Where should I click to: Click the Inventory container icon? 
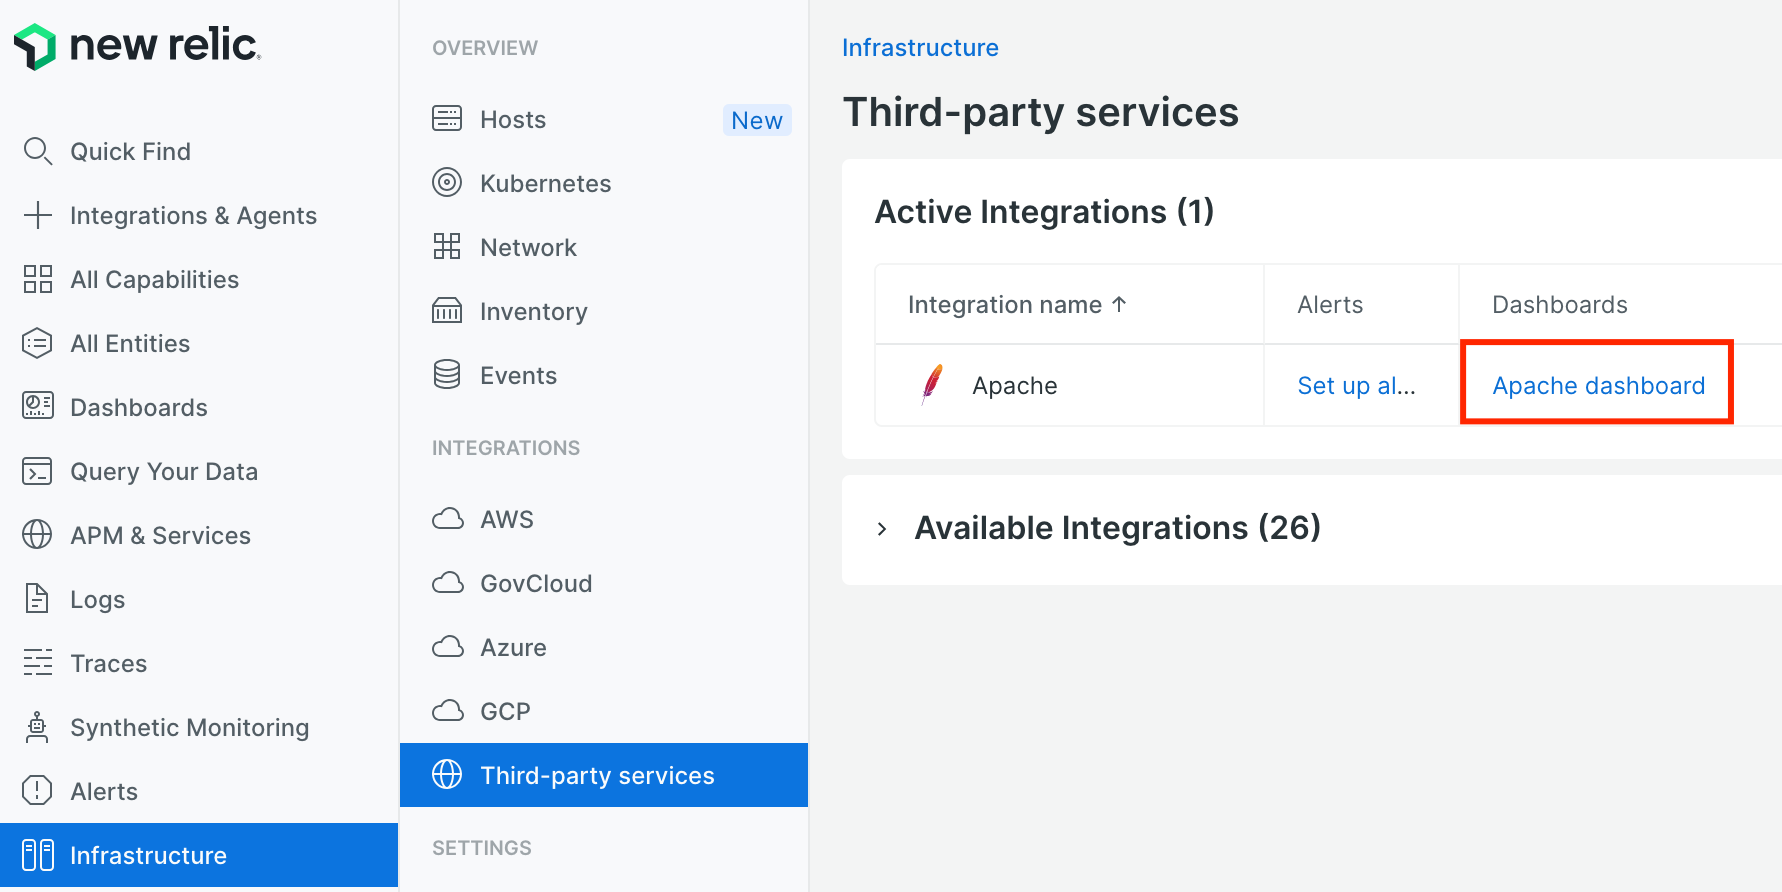click(447, 311)
